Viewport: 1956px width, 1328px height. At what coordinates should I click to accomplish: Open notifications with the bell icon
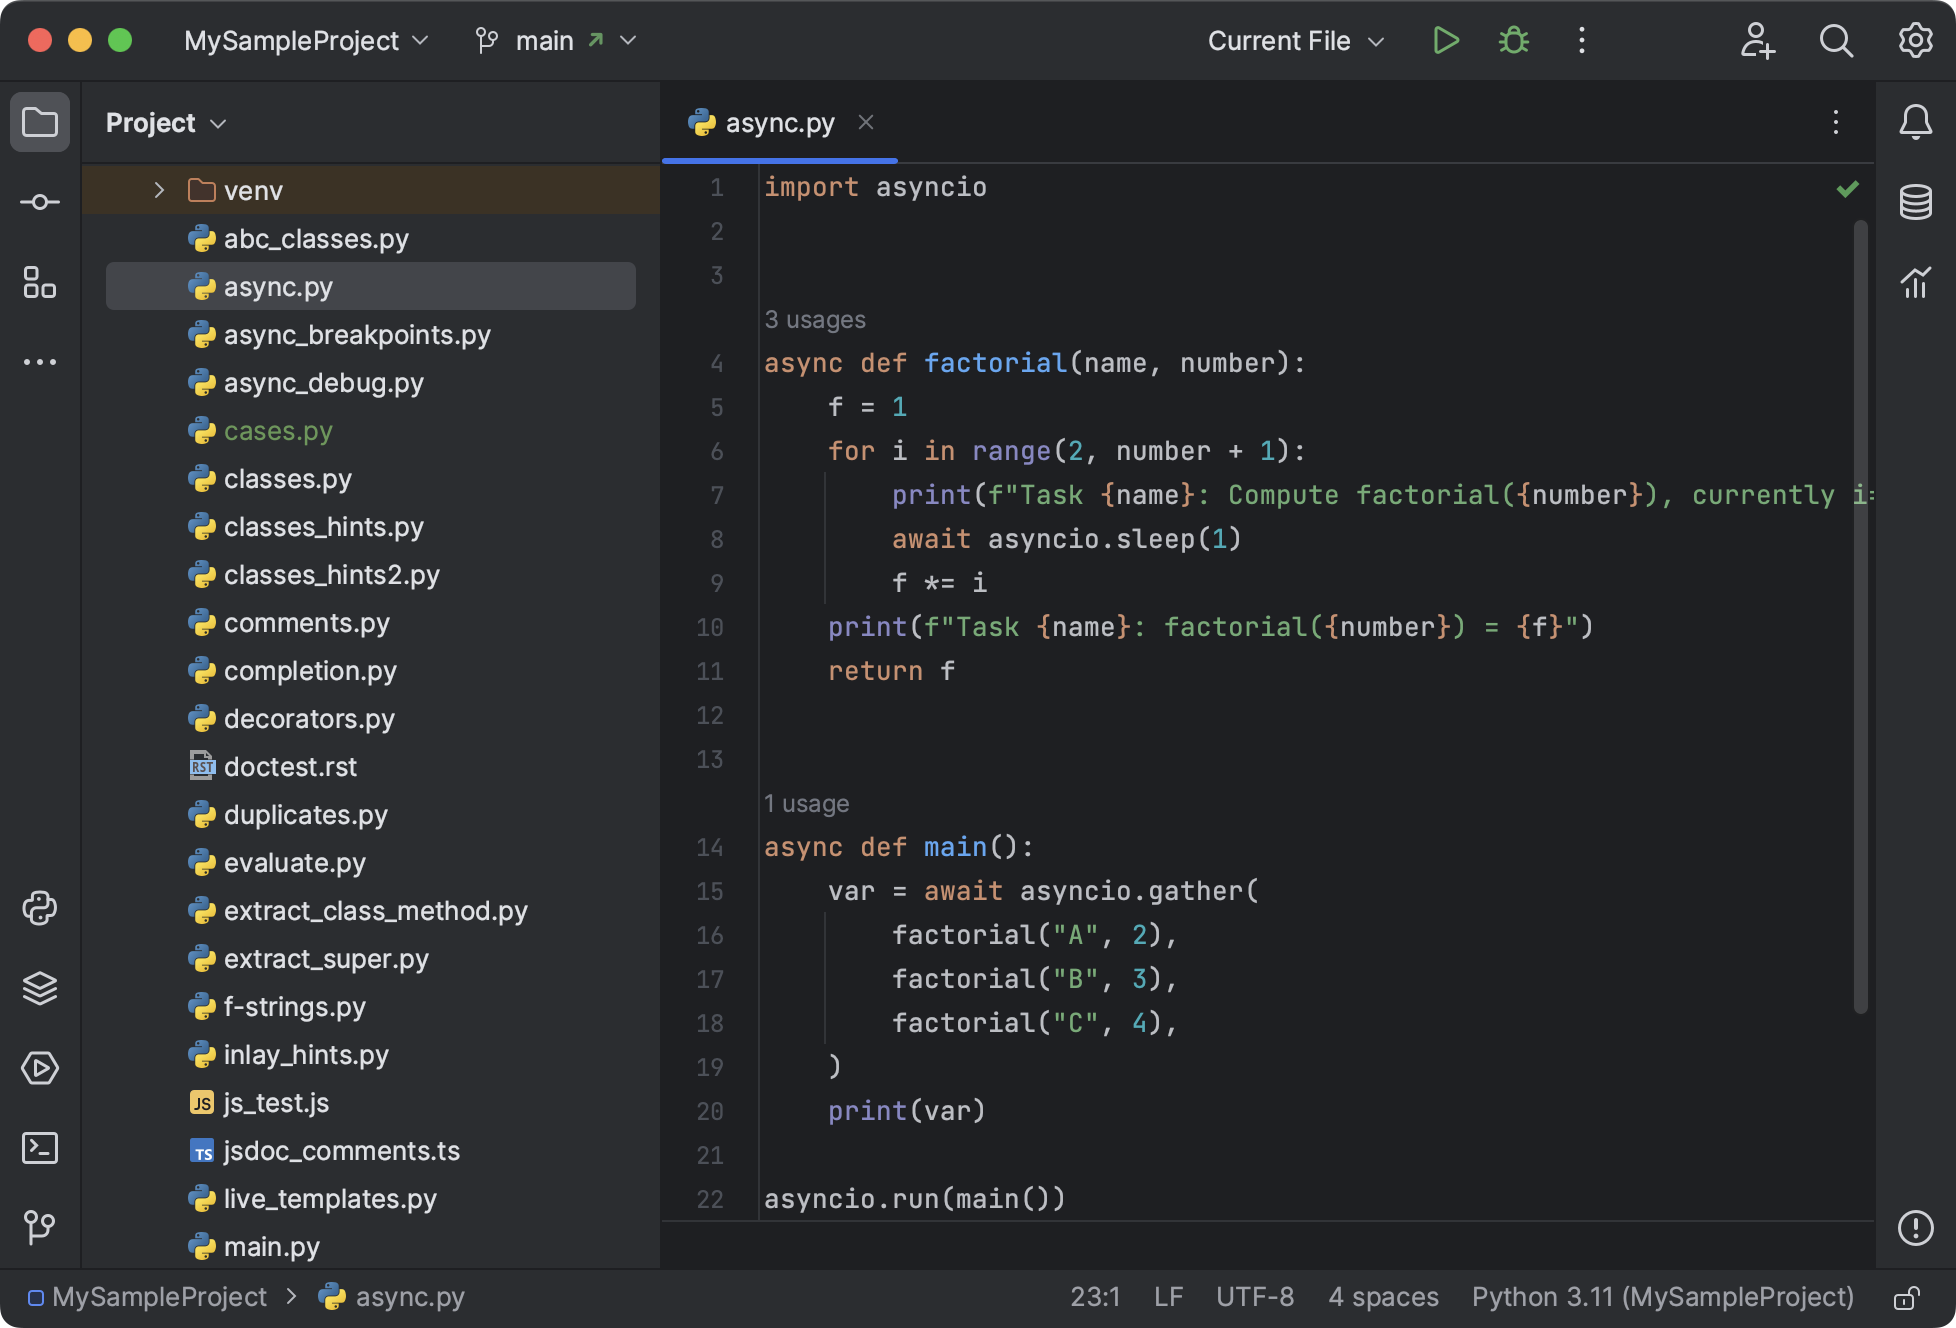(1917, 122)
